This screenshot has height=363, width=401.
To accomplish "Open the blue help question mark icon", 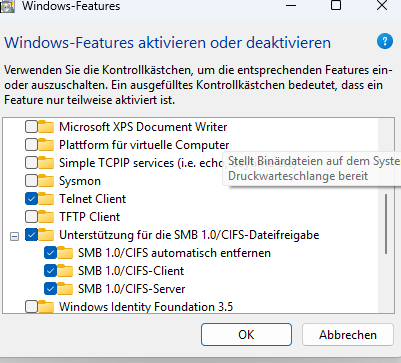I will pos(385,41).
